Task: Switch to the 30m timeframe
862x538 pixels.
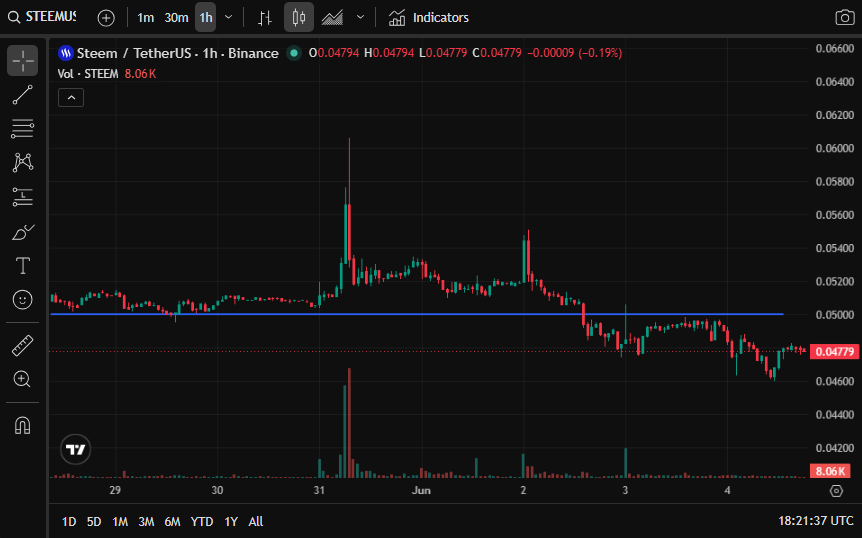Action: [x=176, y=18]
